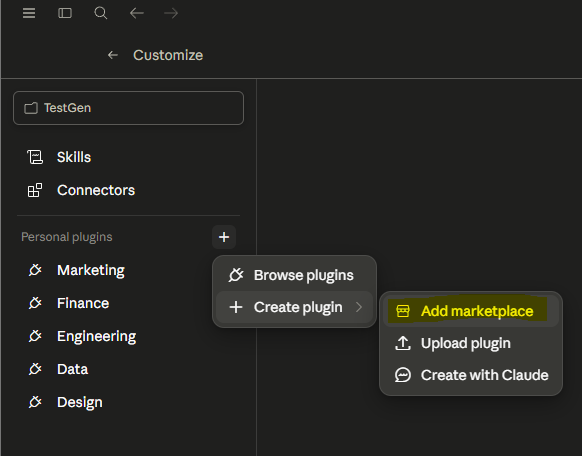Click the Design plug icon
Image resolution: width=582 pixels, height=456 pixels.
[35, 402]
